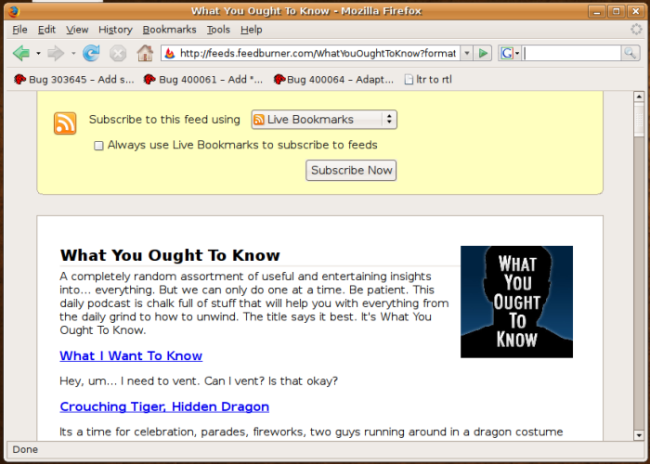The image size is (650, 464).
Task: Reload the current page
Action: [91, 53]
